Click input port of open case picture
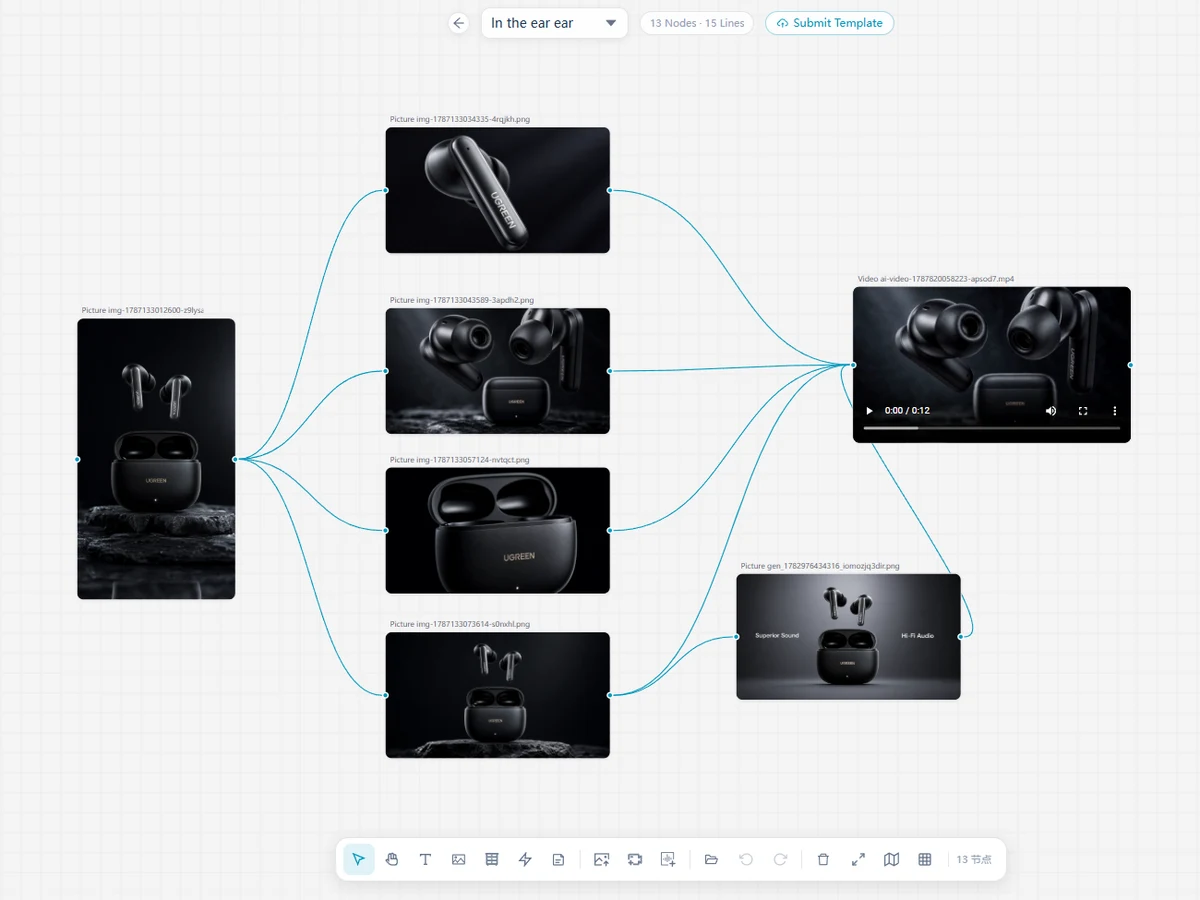Image resolution: width=1200 pixels, height=900 pixels. pos(386,530)
